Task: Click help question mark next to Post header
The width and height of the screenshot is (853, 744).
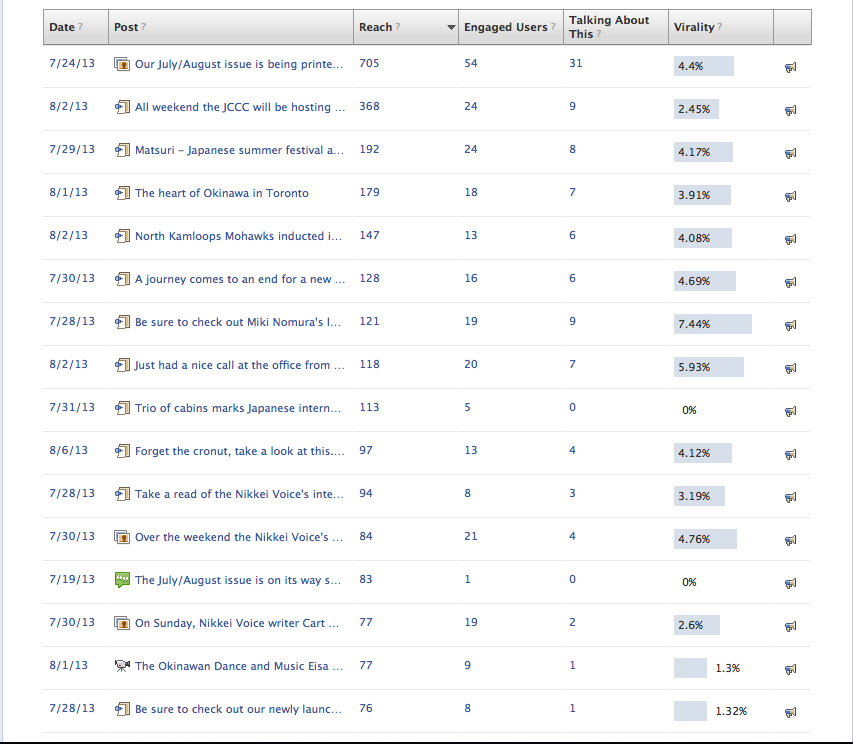Action: (143, 27)
